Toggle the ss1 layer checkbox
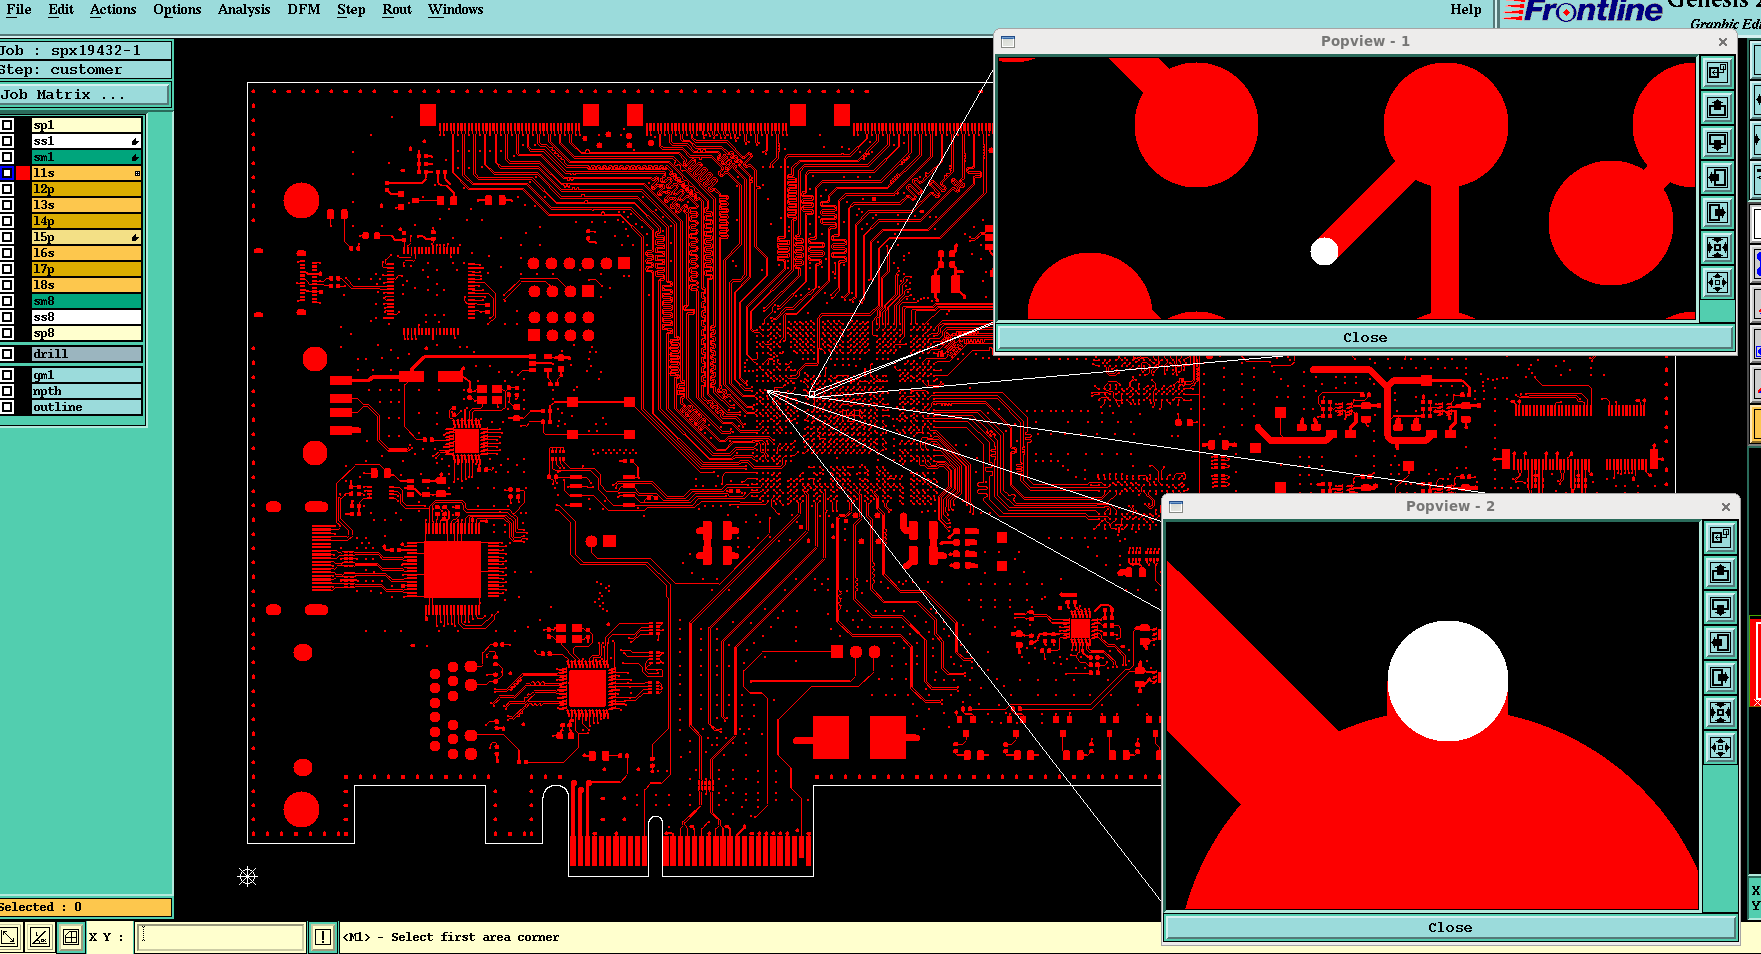Viewport: 1761px width, 954px height. point(7,141)
